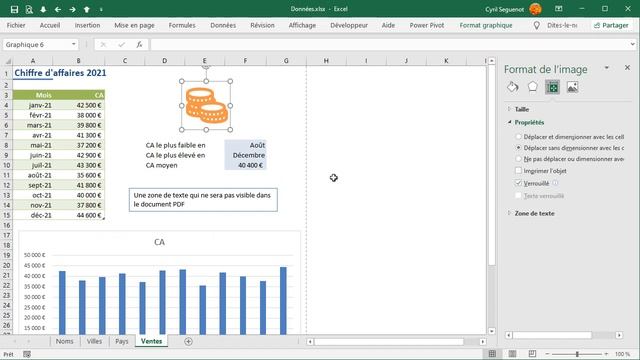Click the insert function fx icon
The width and height of the screenshot is (640, 360).
pos(139,44)
